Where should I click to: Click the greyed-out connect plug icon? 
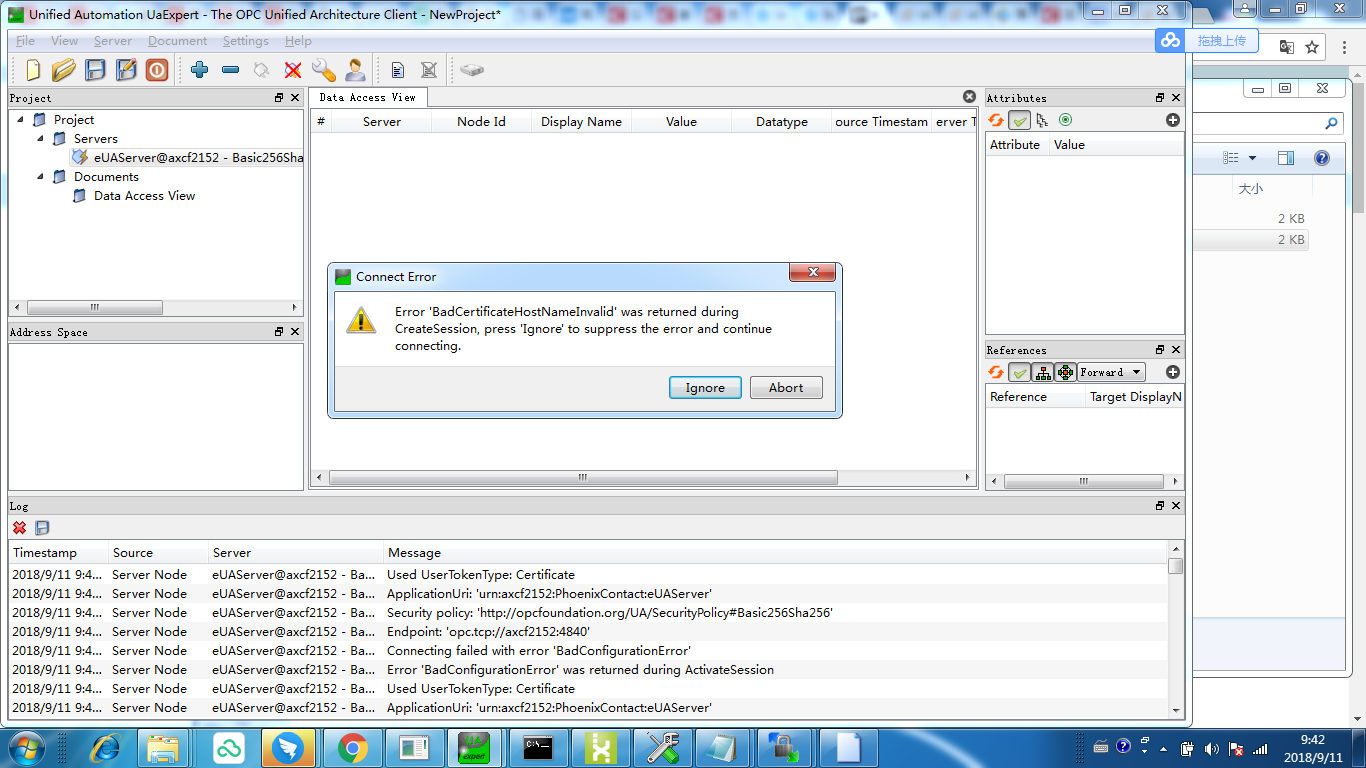click(x=261, y=70)
